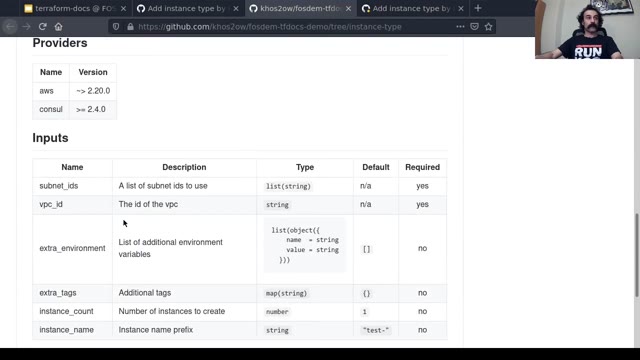640x360 pixels.
Task: Go to the browser home page icon
Action: (58, 27)
